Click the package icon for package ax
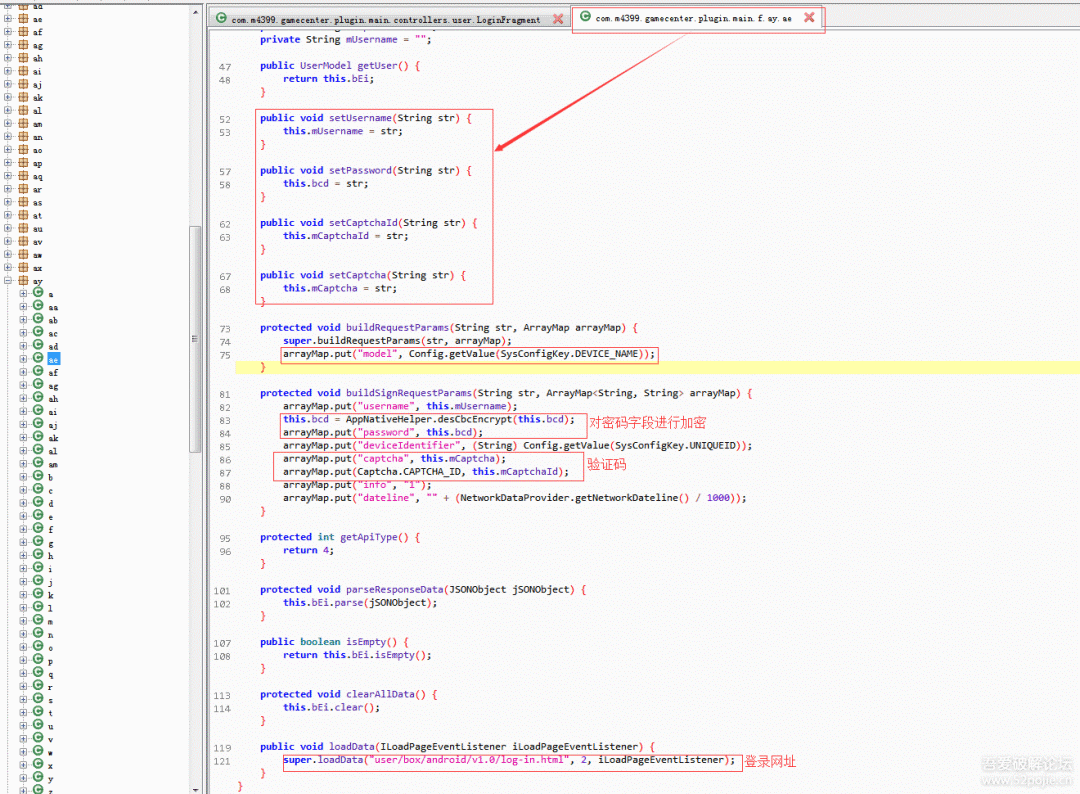1080x794 pixels. pyautogui.click(x=23, y=267)
